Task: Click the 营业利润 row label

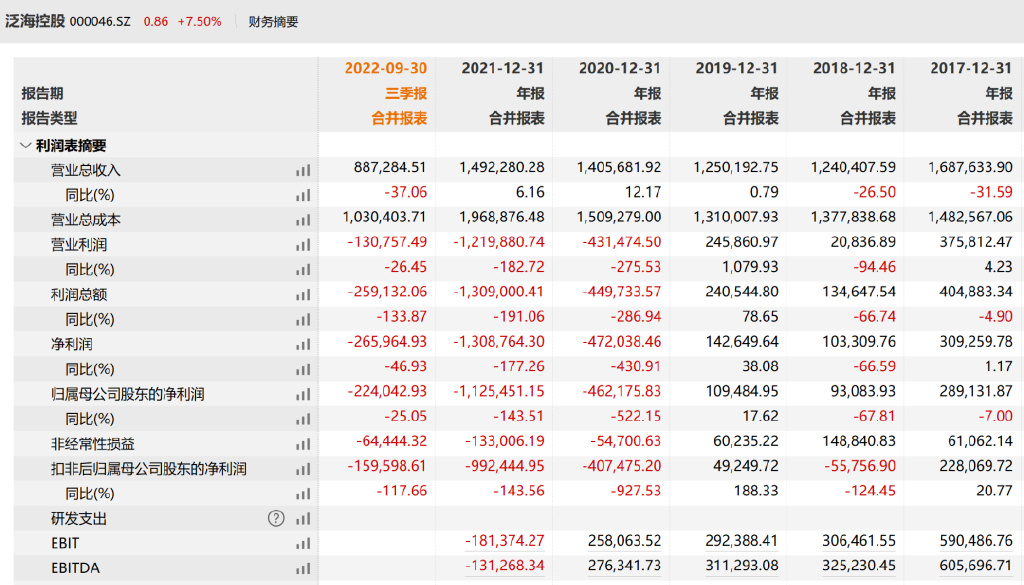Action: coord(78,245)
